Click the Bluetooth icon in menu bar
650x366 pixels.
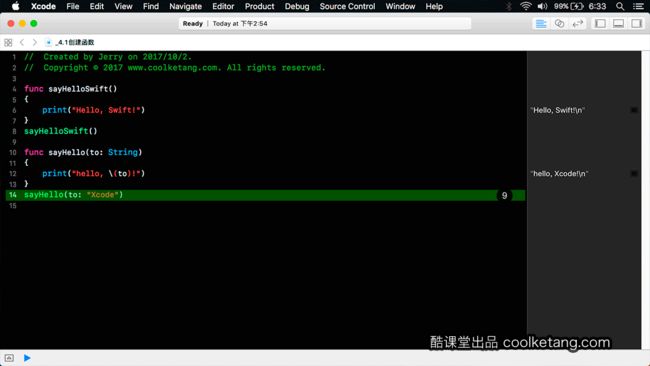click(x=509, y=6)
